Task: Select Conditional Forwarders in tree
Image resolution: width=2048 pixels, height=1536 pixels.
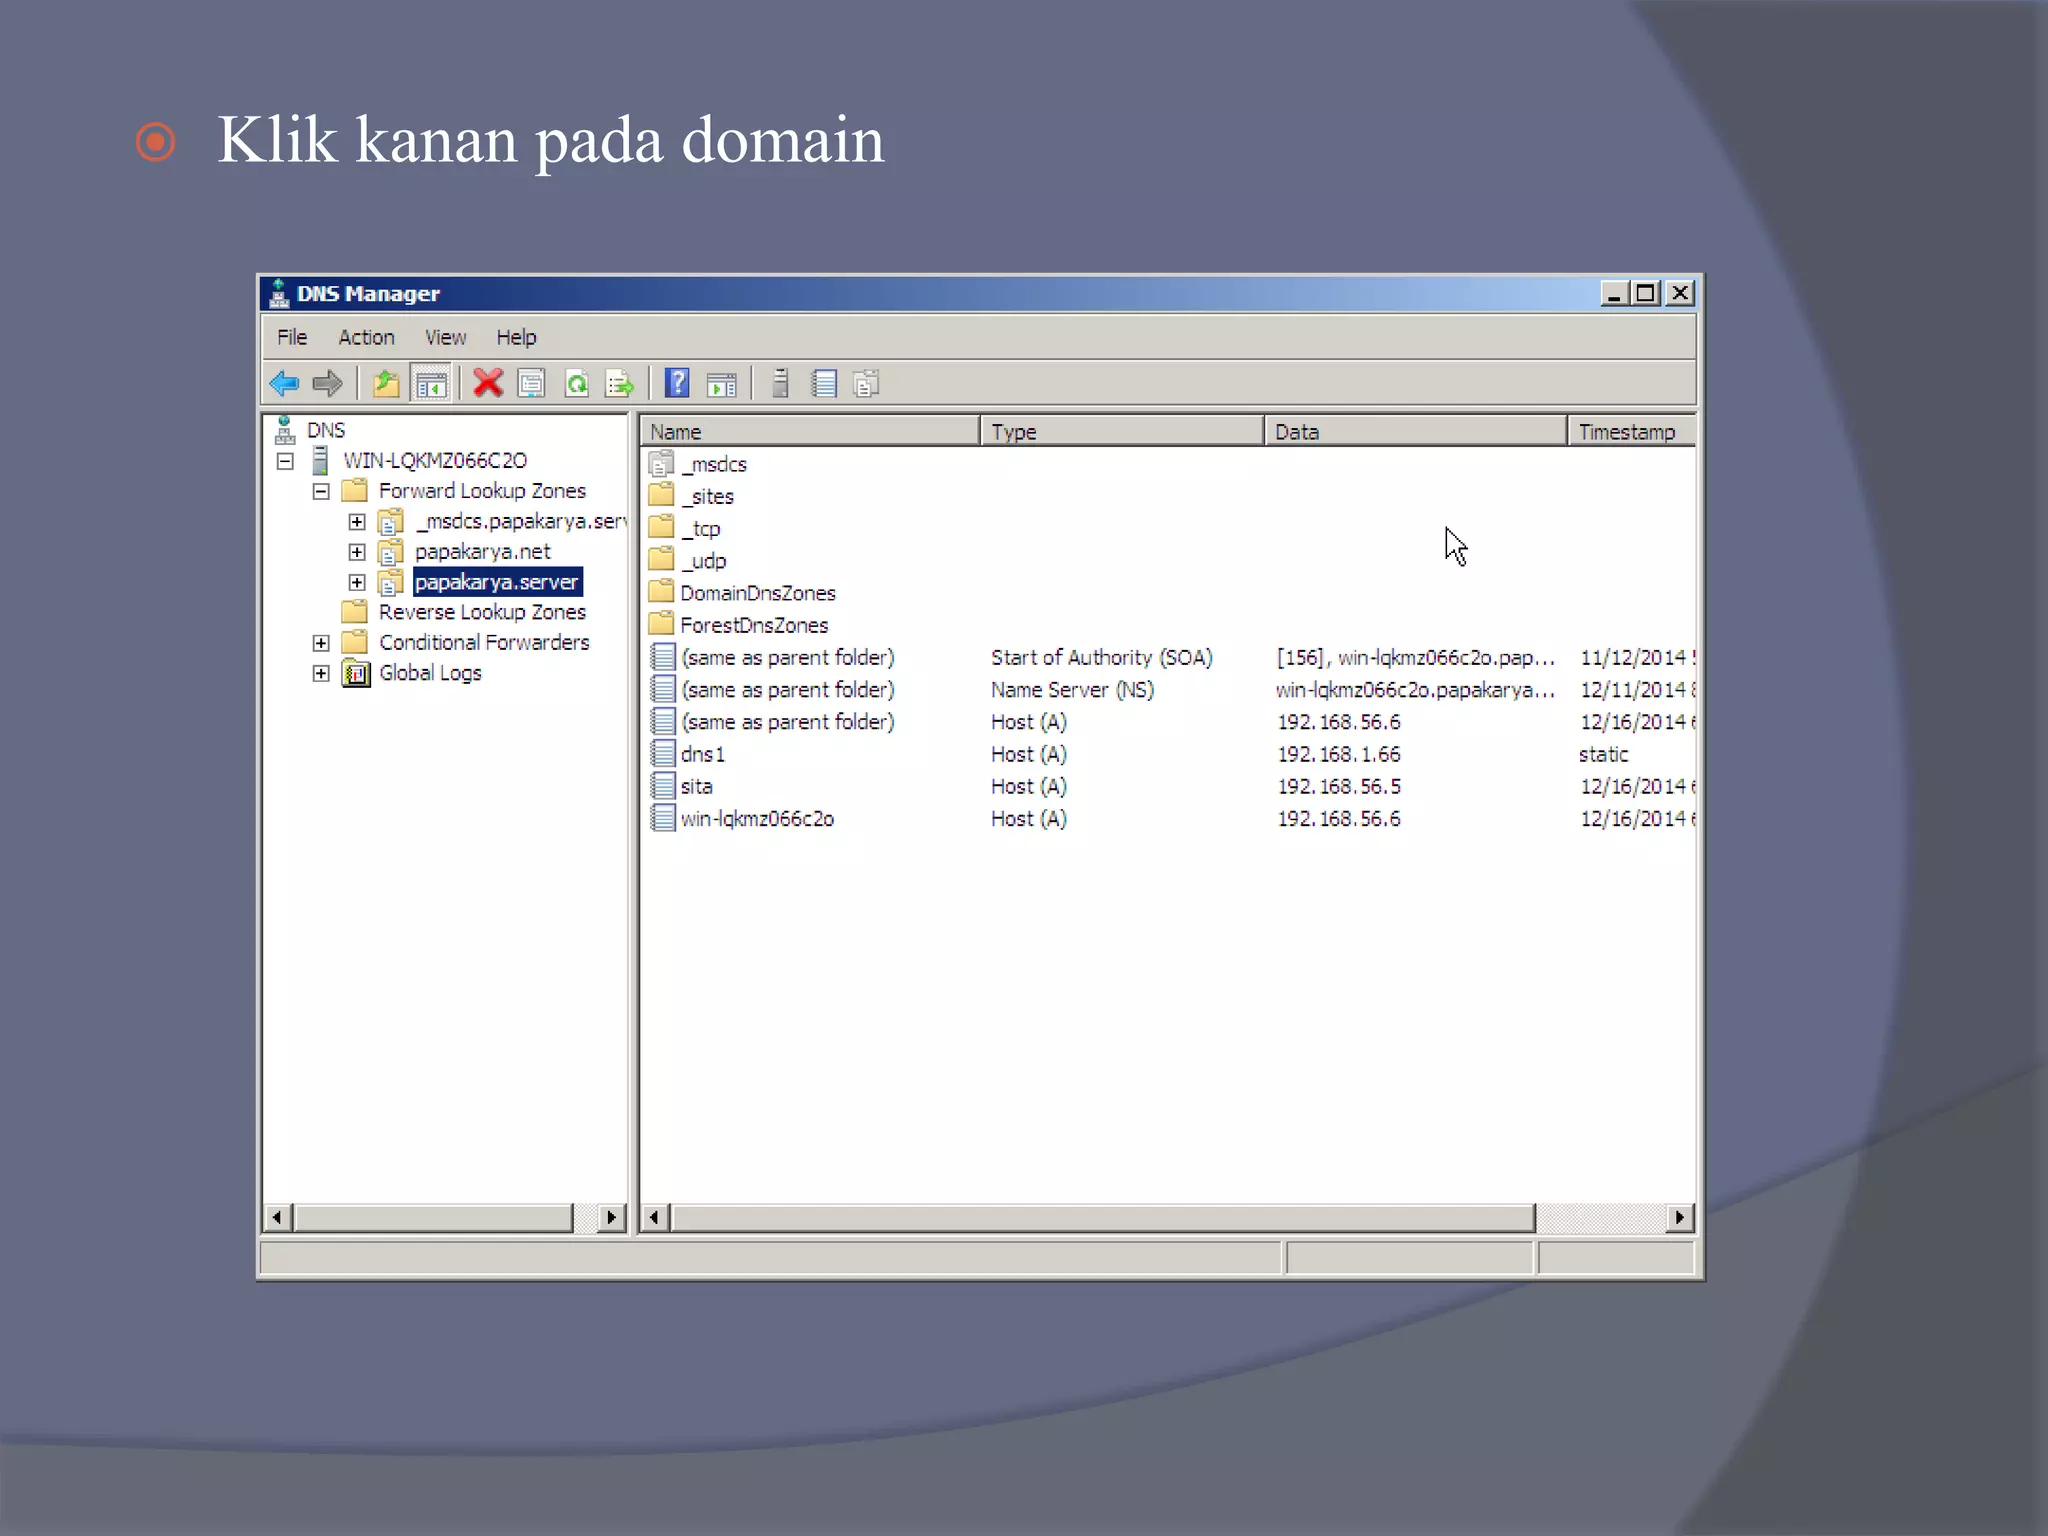Action: 484,643
